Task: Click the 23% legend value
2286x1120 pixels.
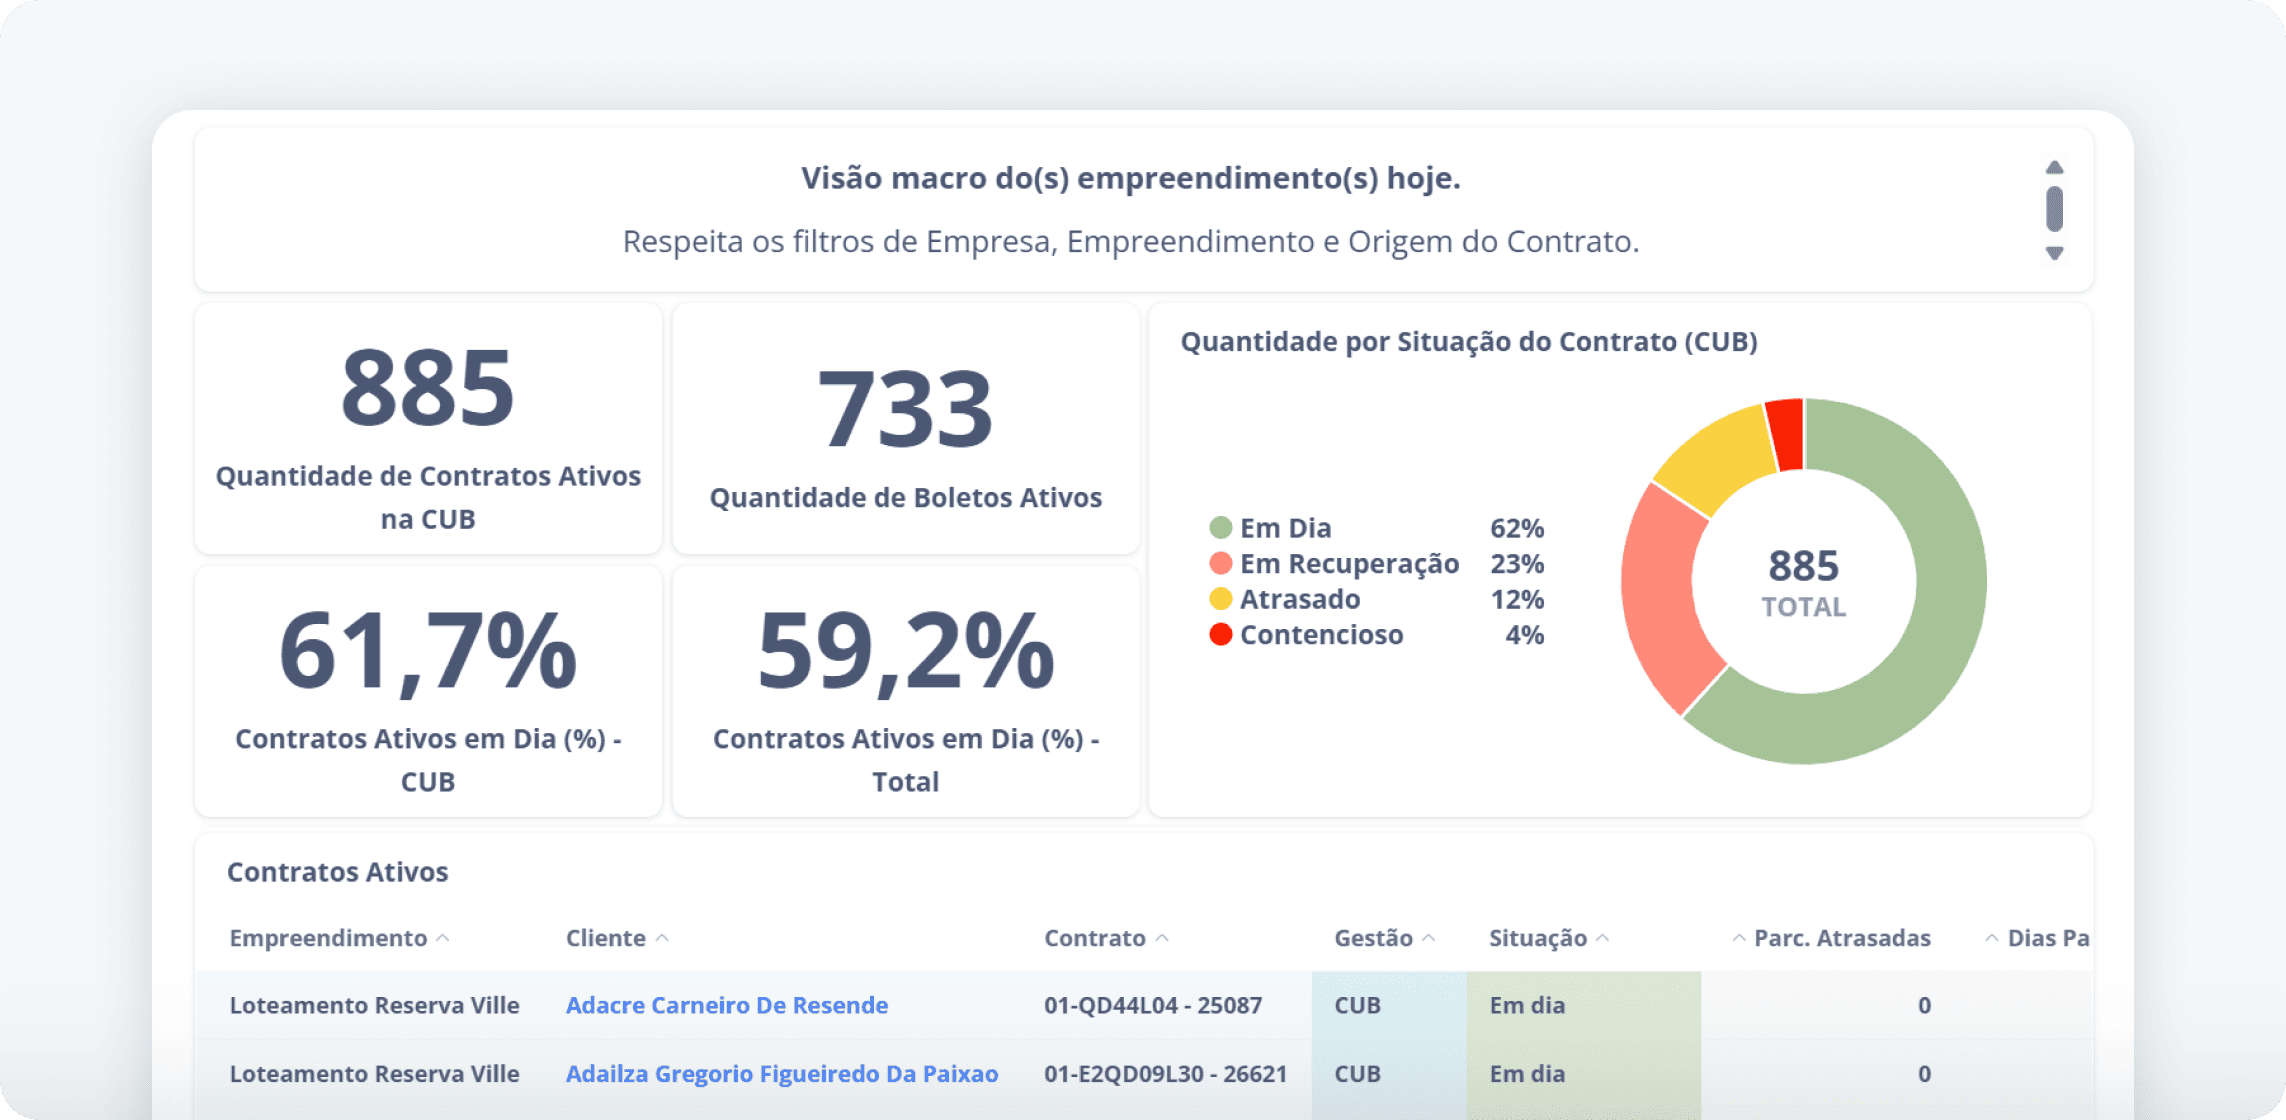Action: click(1517, 563)
